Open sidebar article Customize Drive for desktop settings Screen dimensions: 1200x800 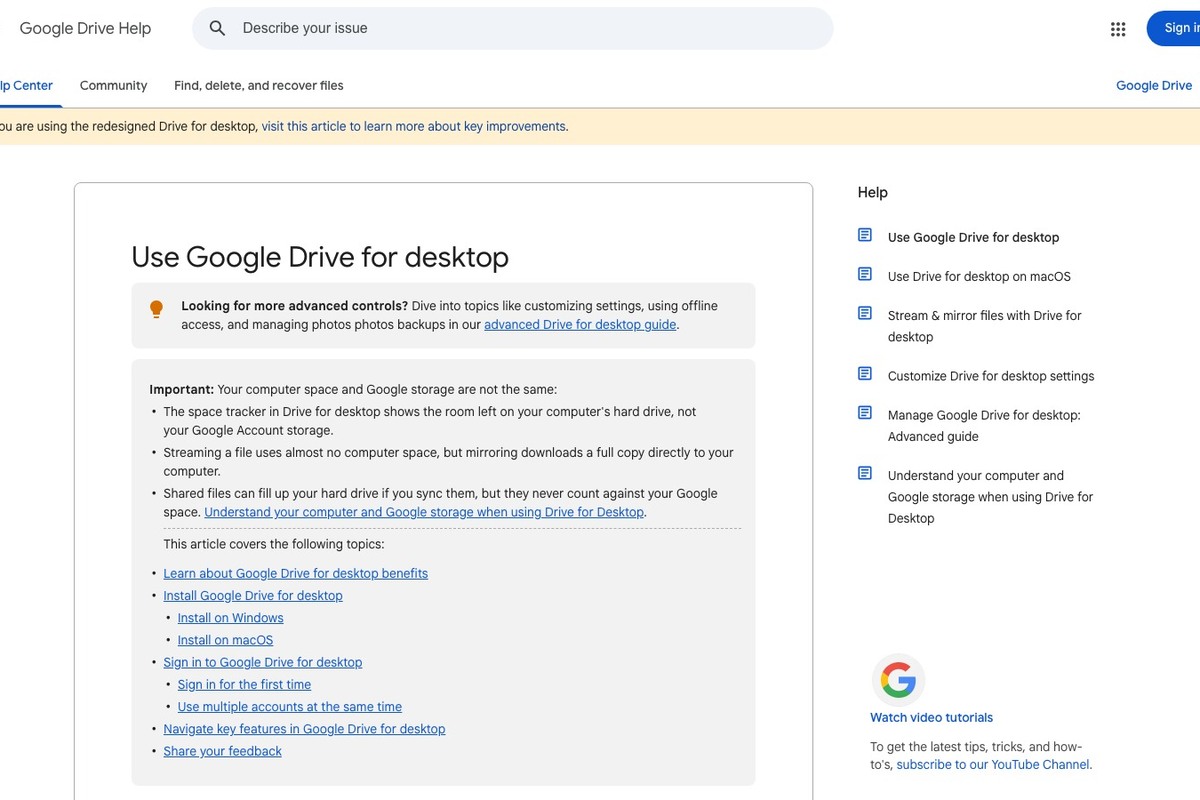click(x=991, y=377)
